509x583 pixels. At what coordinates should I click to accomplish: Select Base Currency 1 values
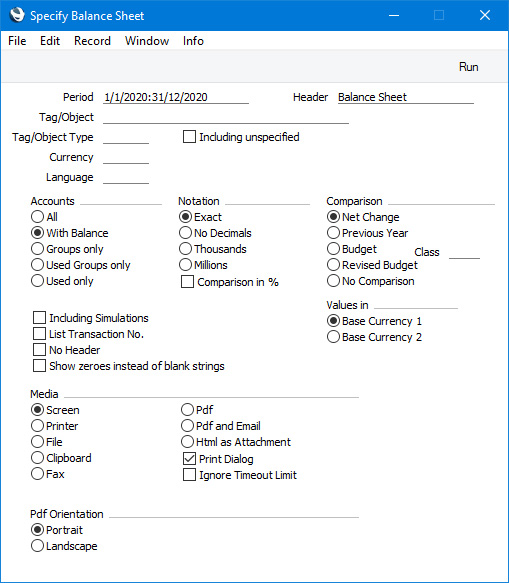334,321
